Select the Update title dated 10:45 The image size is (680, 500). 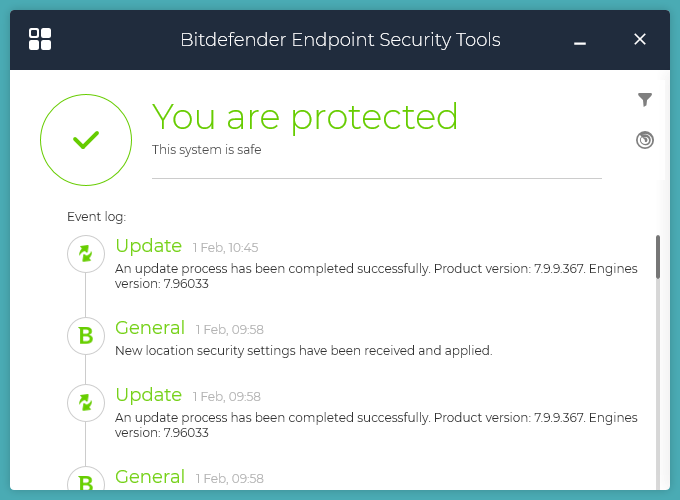pyautogui.click(x=149, y=246)
